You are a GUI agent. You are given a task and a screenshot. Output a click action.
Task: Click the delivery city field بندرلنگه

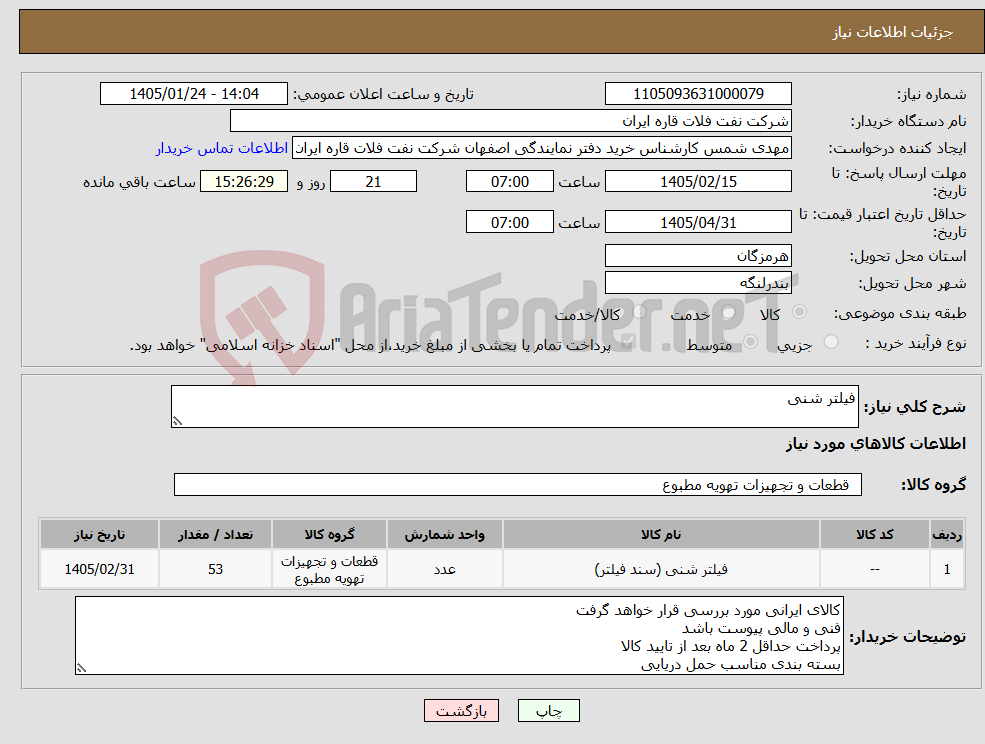698,283
